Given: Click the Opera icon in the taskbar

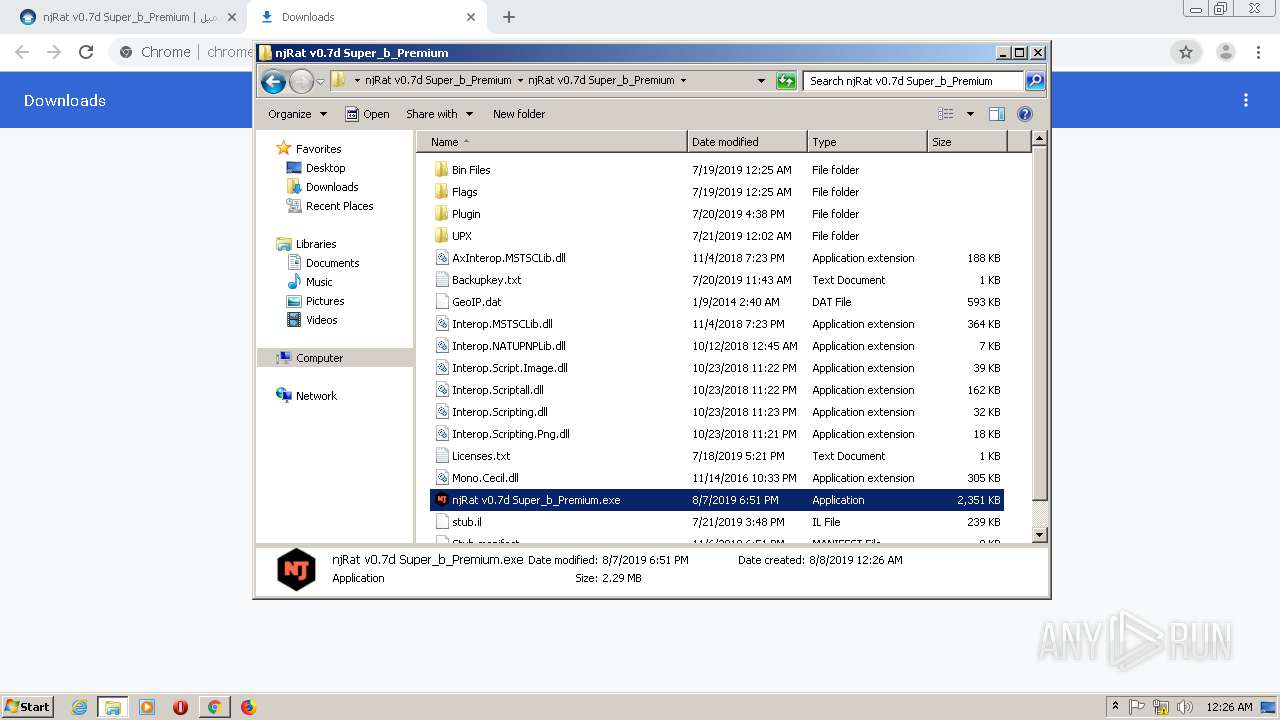Looking at the screenshot, I should pos(180,707).
